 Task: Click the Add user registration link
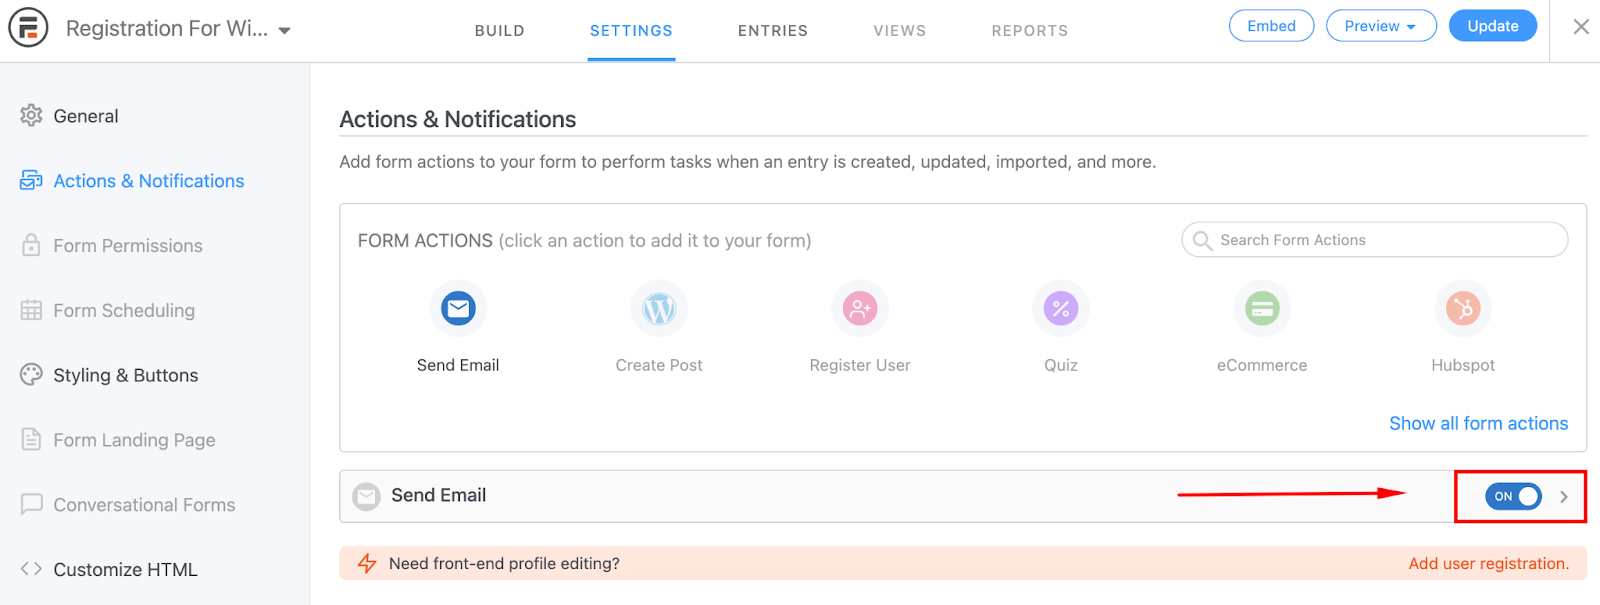[x=1488, y=563]
